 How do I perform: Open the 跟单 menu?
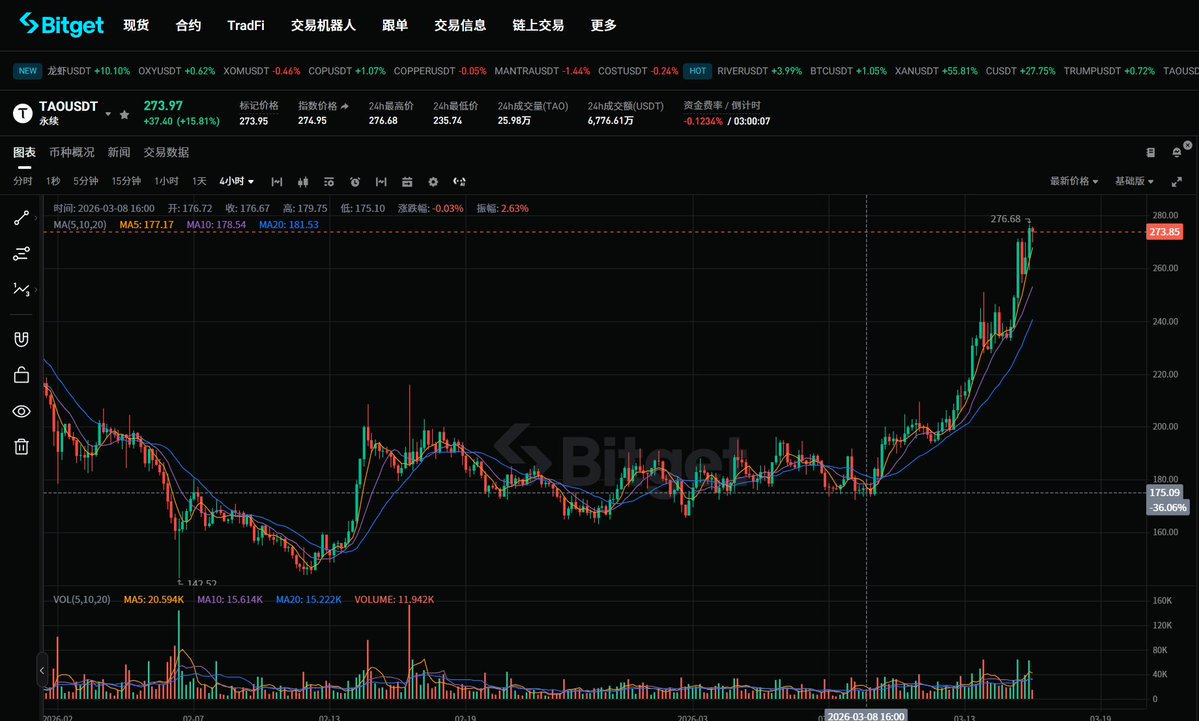click(395, 25)
